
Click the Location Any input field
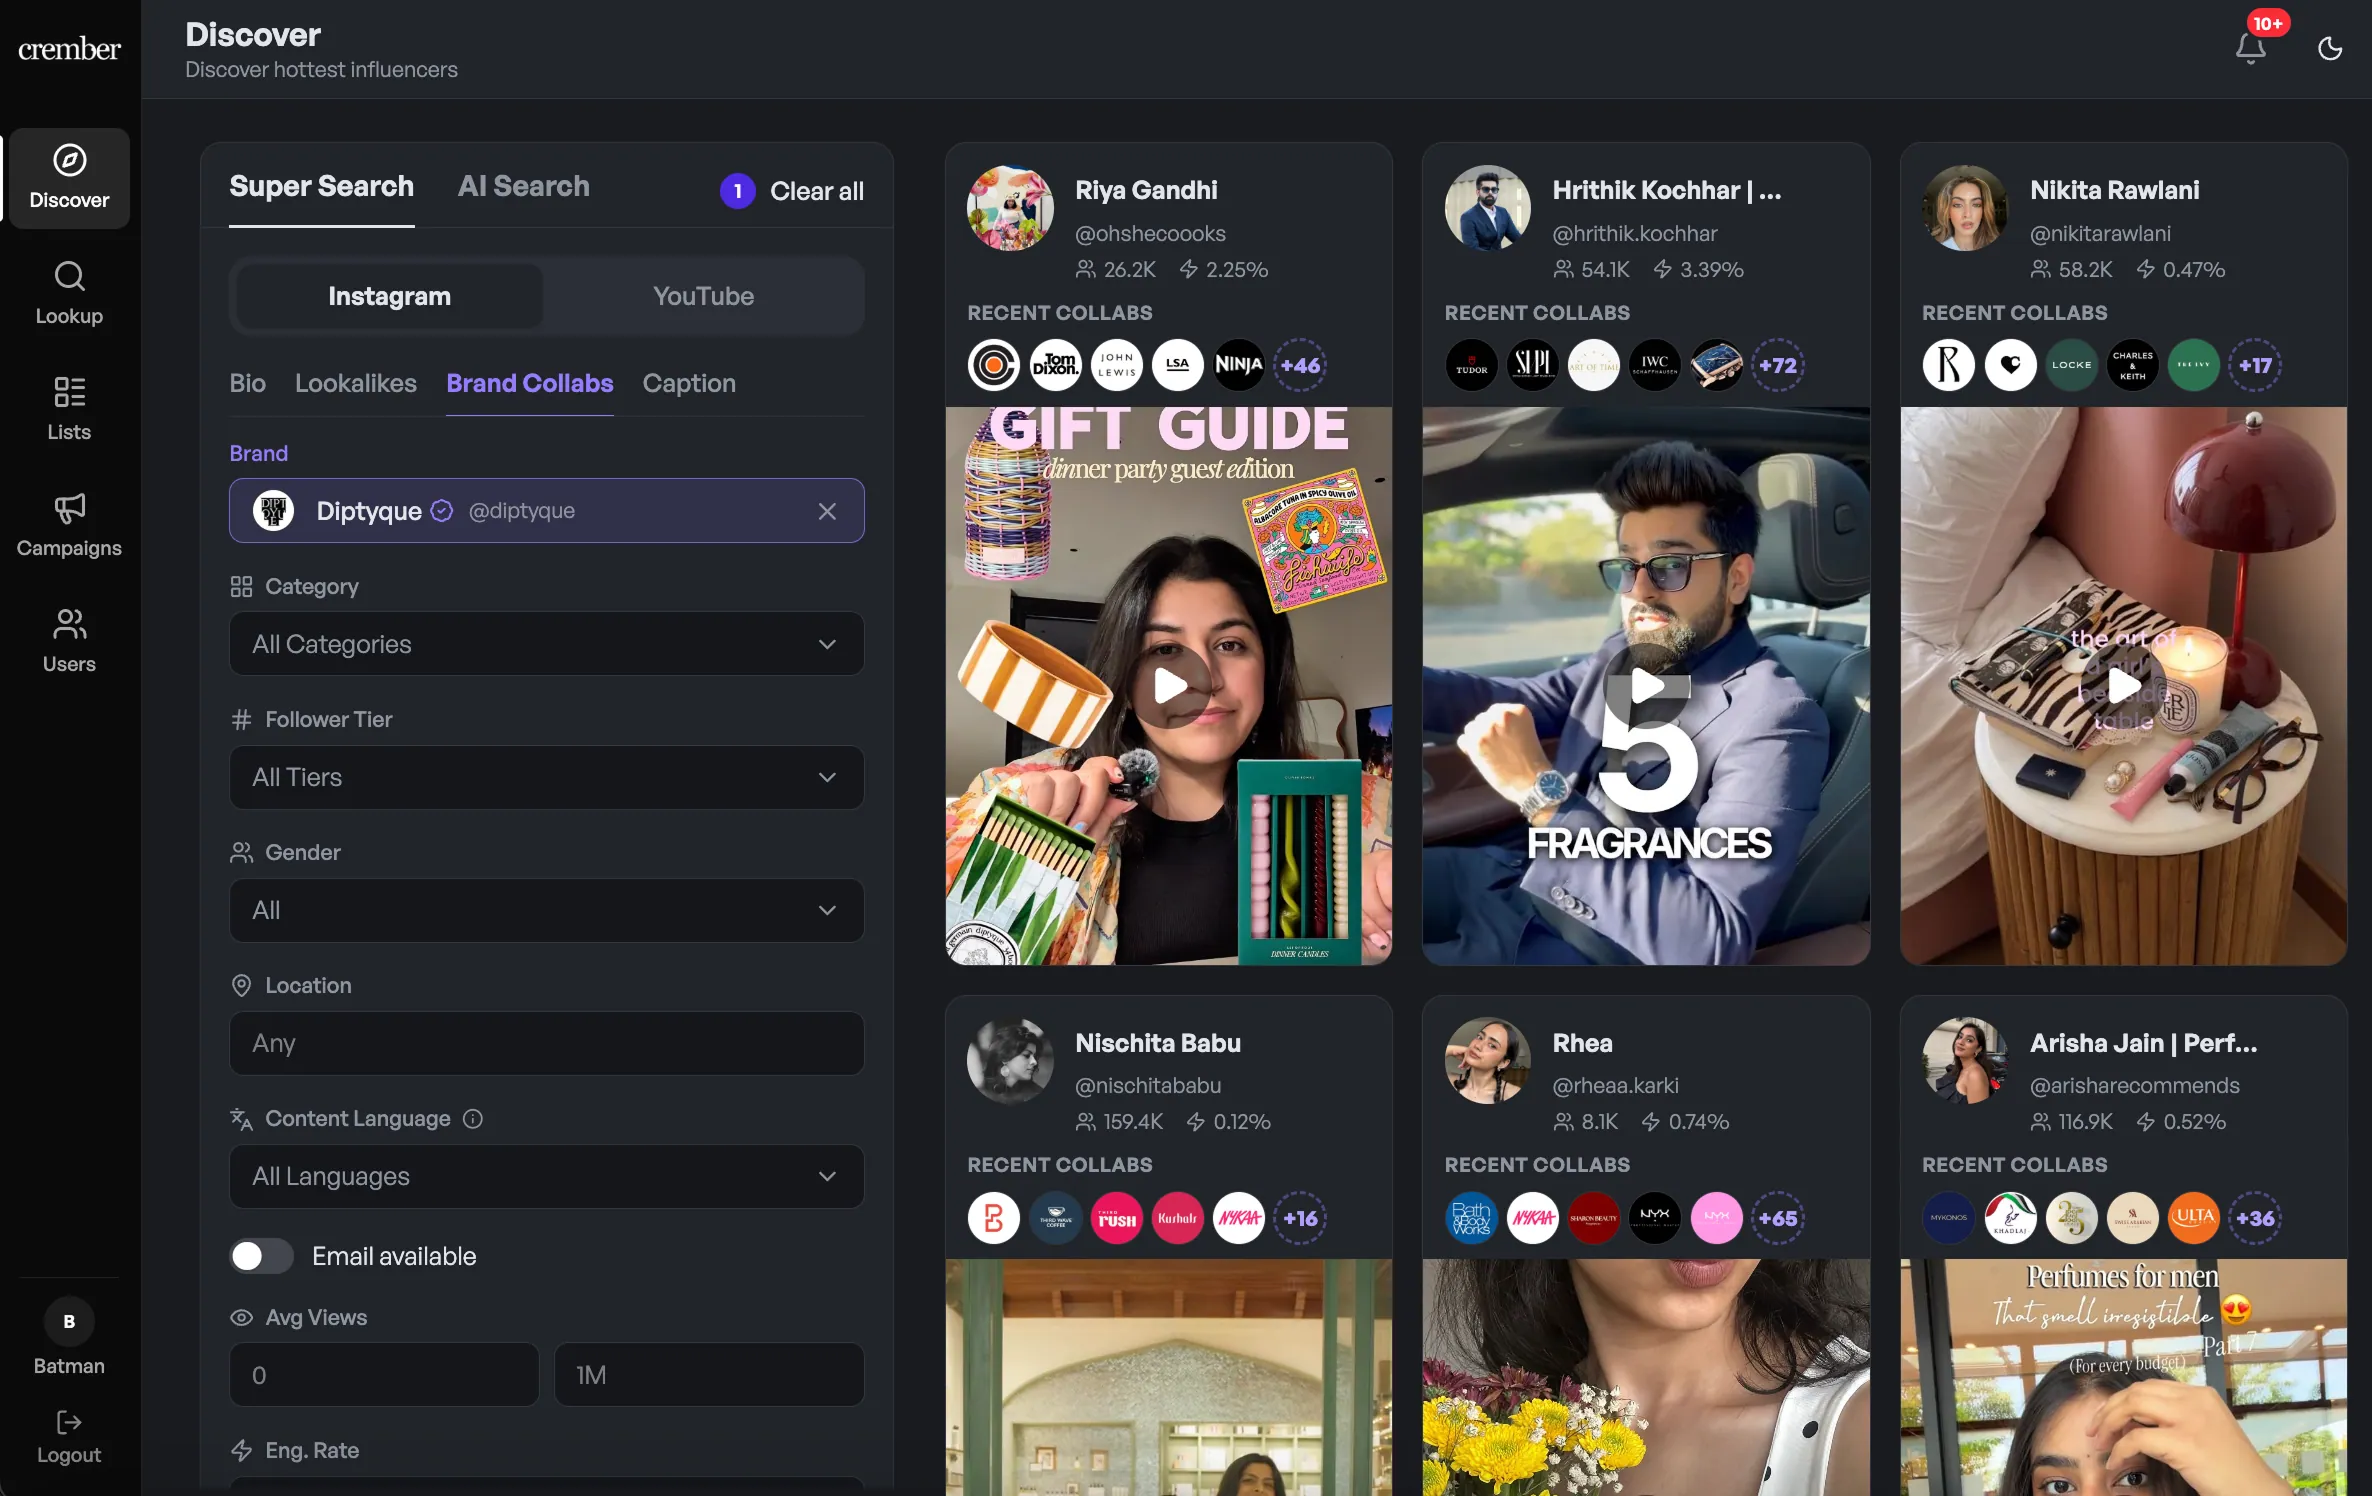(546, 1043)
